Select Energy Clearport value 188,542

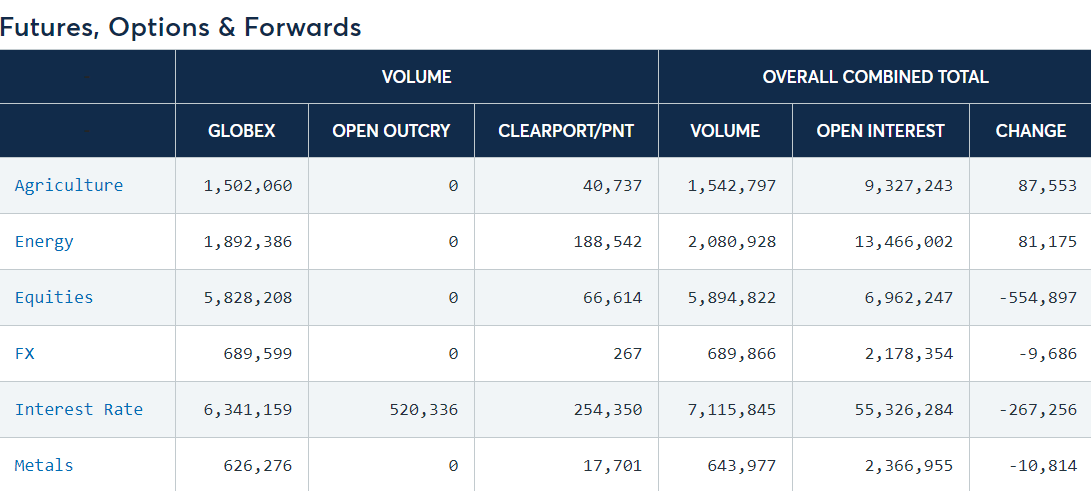tap(608, 242)
